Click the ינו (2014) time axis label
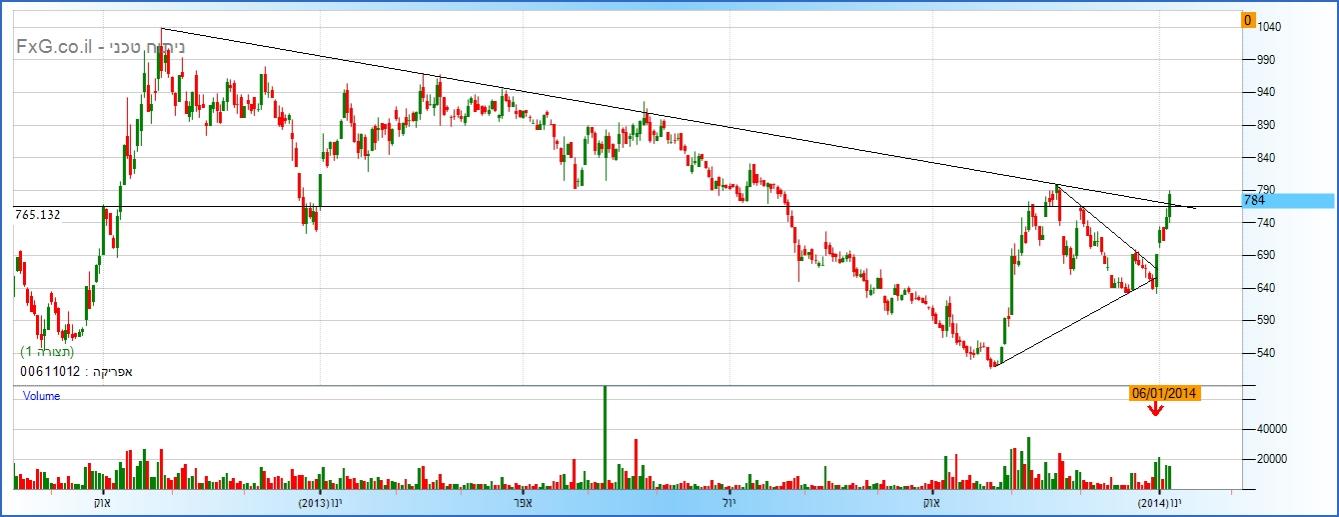Screen dimensions: 1339x517 1158,501
